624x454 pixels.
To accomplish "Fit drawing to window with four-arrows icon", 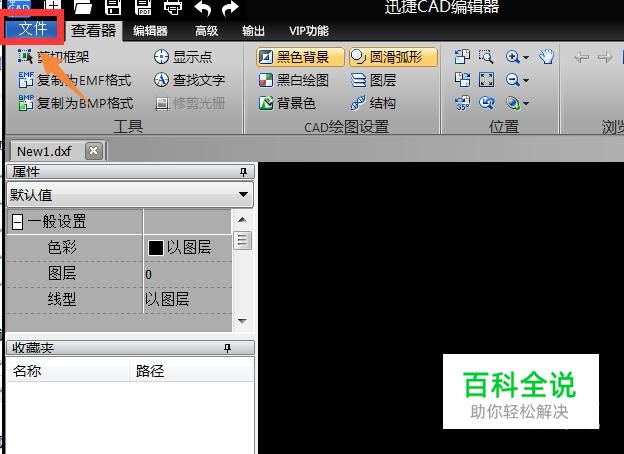I will [486, 80].
